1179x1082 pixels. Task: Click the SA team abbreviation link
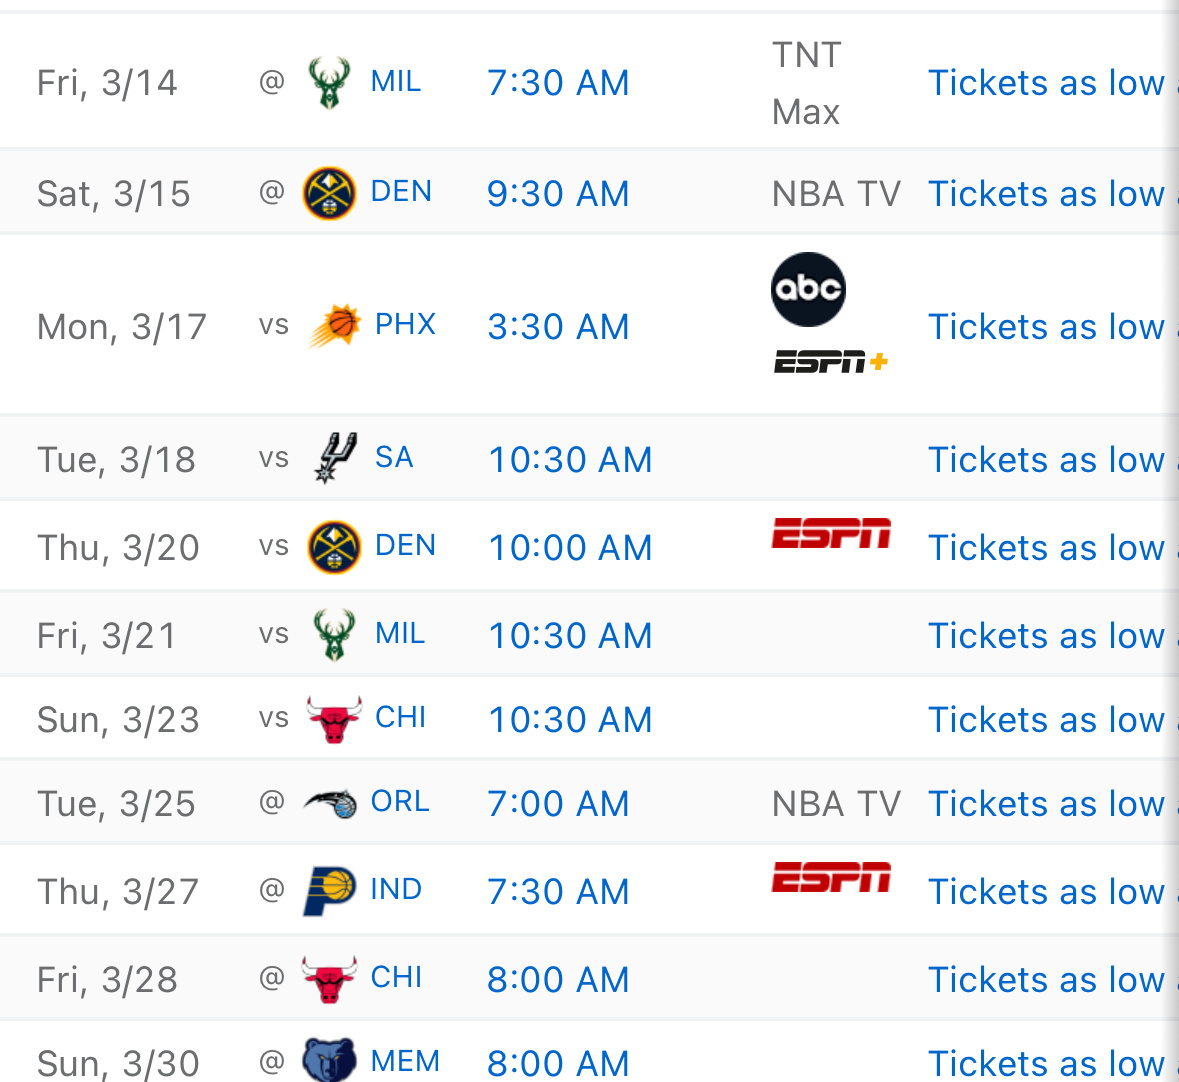pyautogui.click(x=394, y=457)
